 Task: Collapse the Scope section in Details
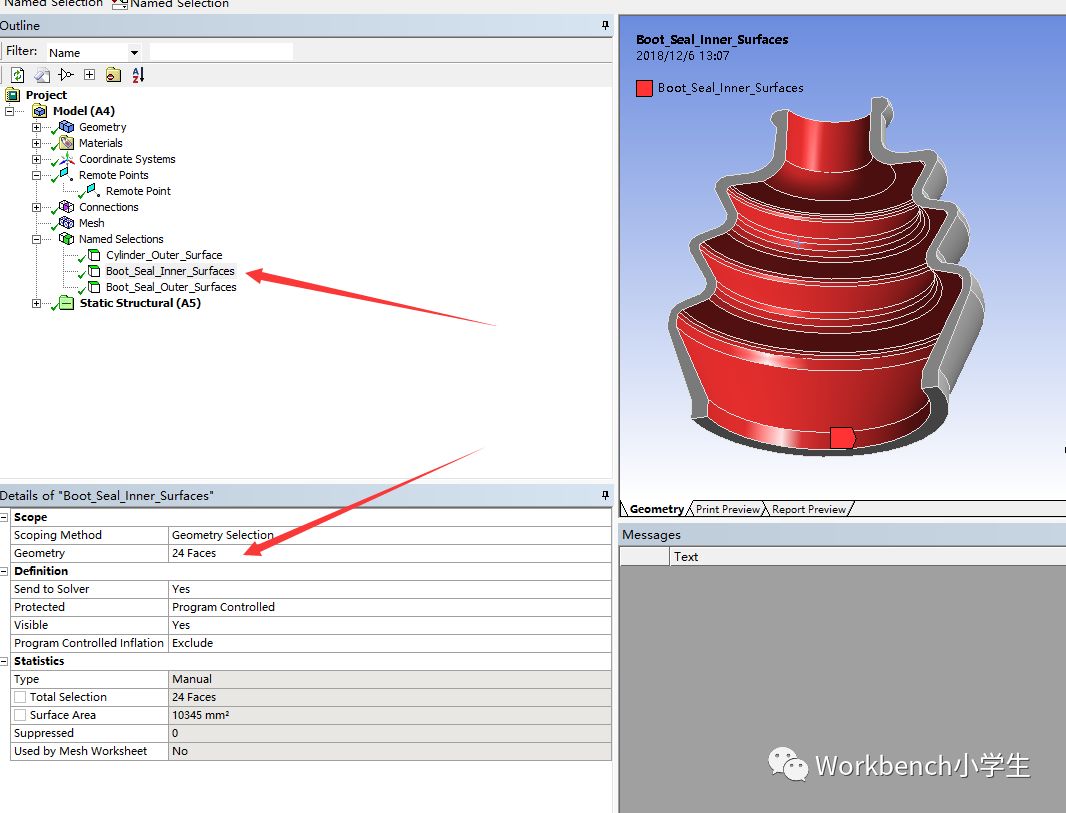[5, 517]
